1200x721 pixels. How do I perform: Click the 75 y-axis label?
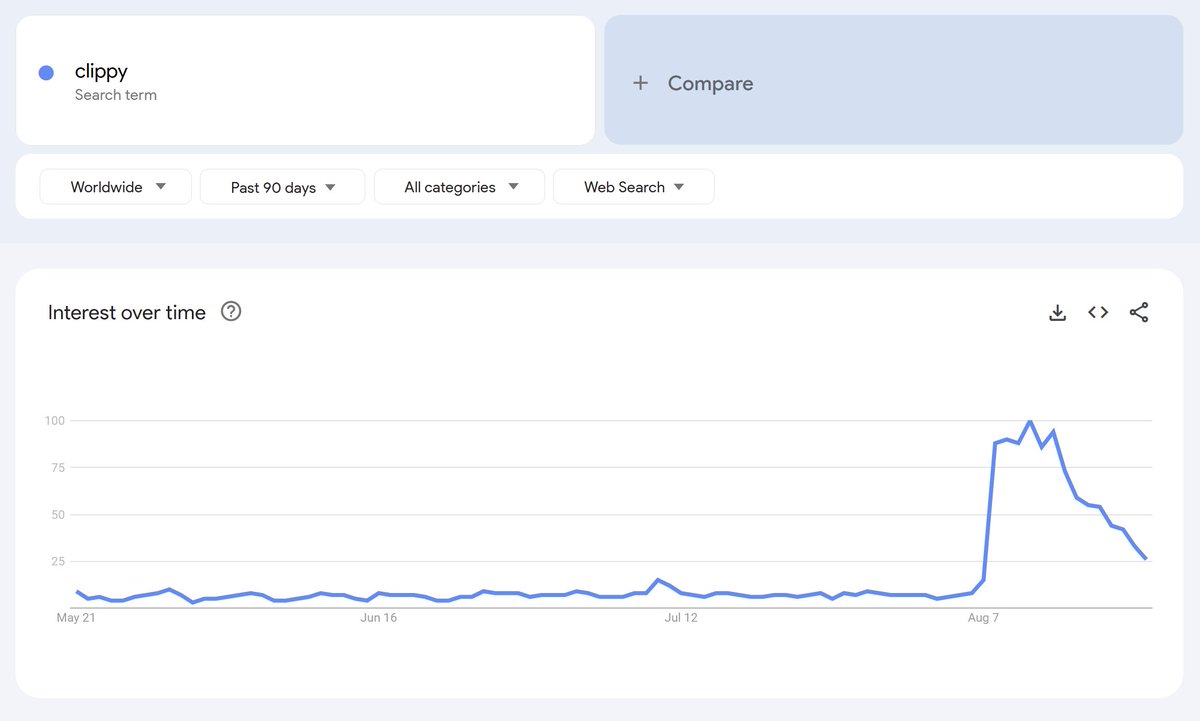point(58,468)
